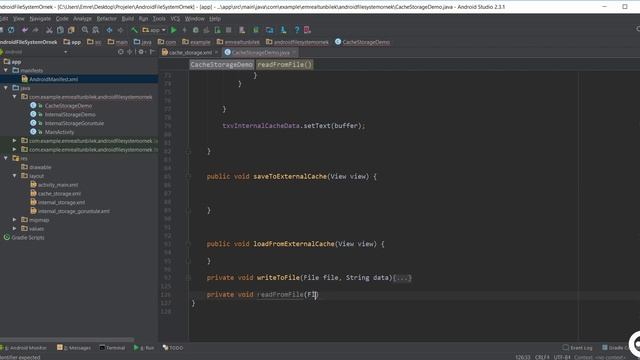The width and height of the screenshot is (640, 360).
Task: Click the Redo arrow in toolbar
Action: pos(36,30)
